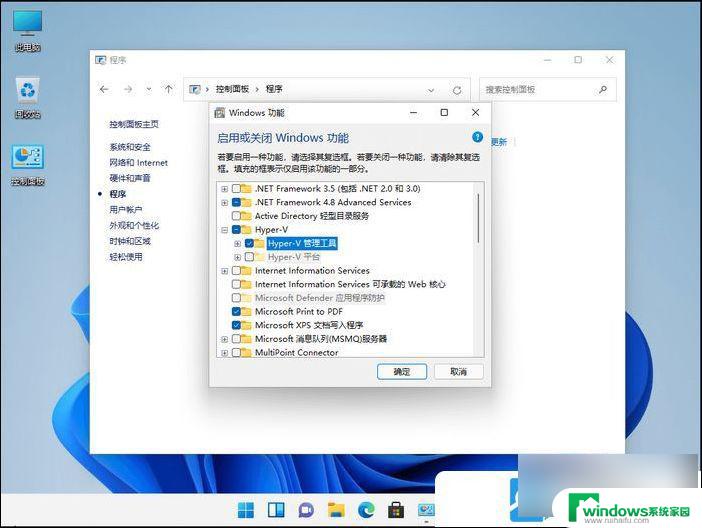
Task: Select 网络和 Internet category
Action: click(x=138, y=163)
